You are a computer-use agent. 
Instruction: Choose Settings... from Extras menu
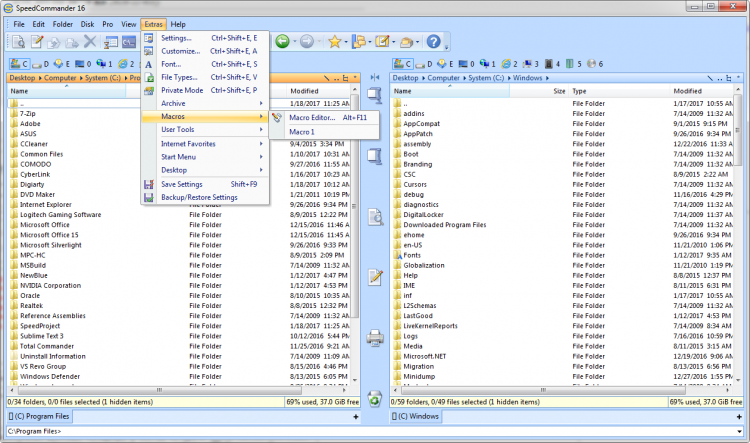tap(205, 38)
